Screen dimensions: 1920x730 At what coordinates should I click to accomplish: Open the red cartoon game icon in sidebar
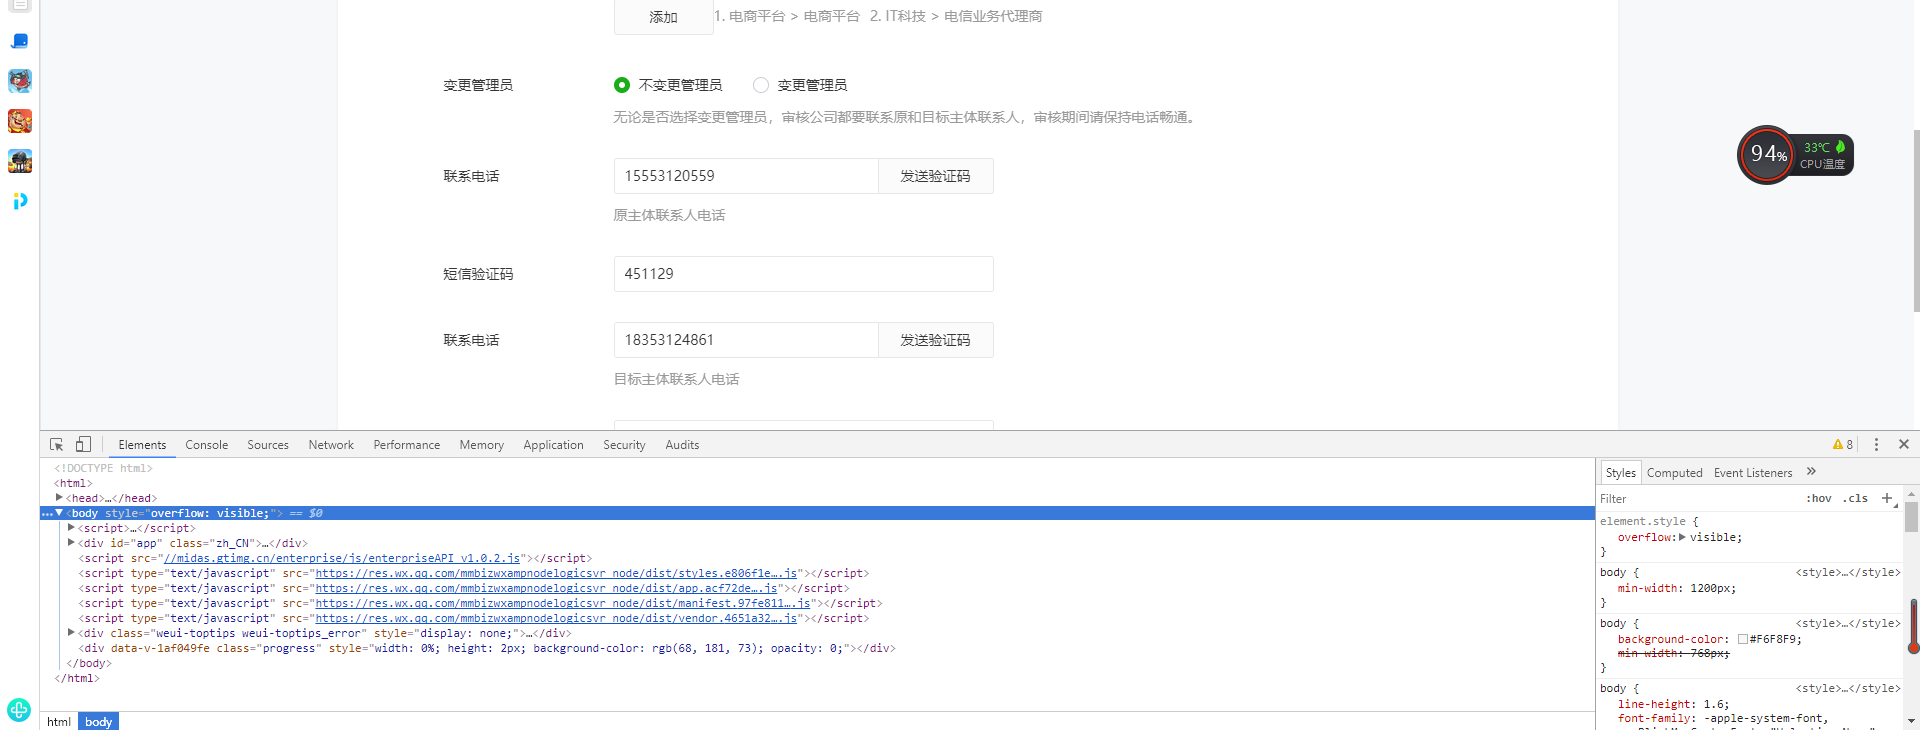pos(20,121)
